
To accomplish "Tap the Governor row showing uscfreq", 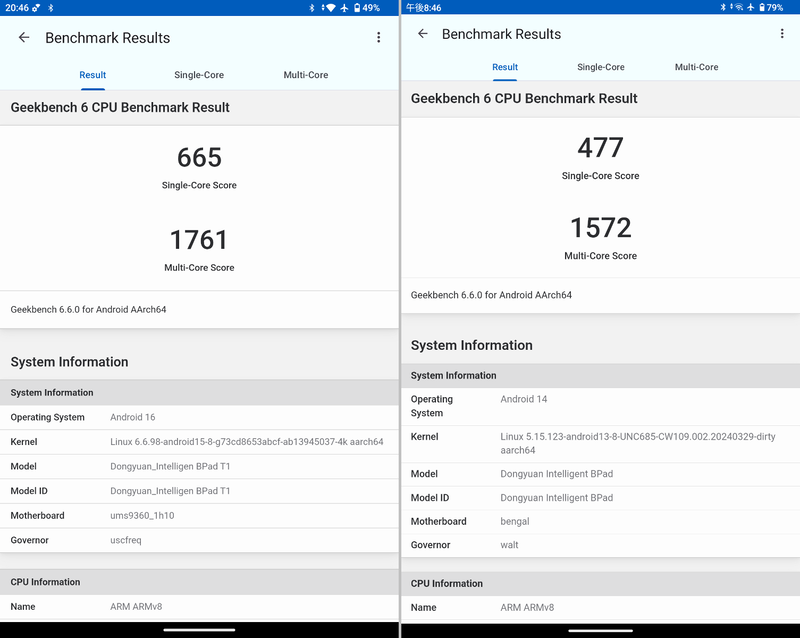I will (x=200, y=540).
